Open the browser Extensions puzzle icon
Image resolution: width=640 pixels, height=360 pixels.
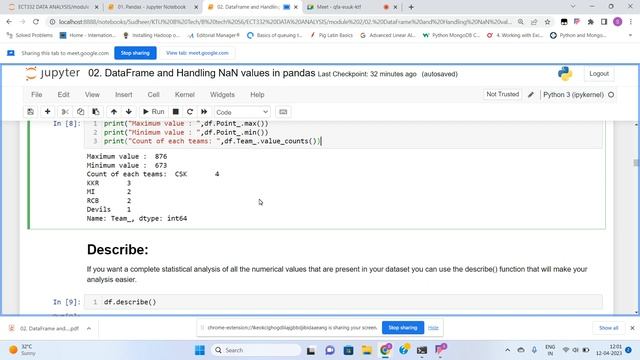click(x=591, y=22)
